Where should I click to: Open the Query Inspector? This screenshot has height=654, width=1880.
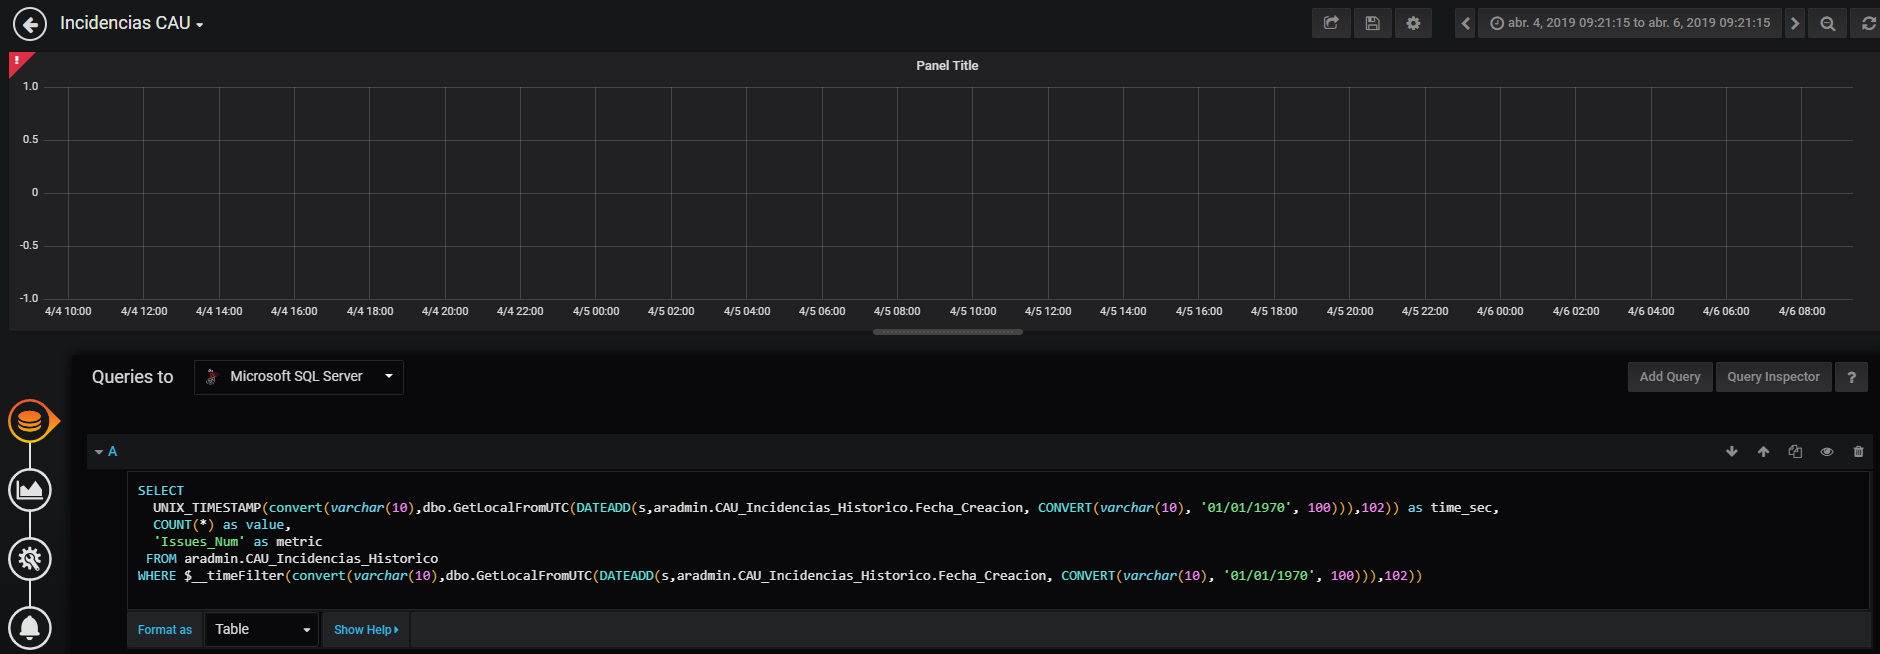pyautogui.click(x=1773, y=377)
